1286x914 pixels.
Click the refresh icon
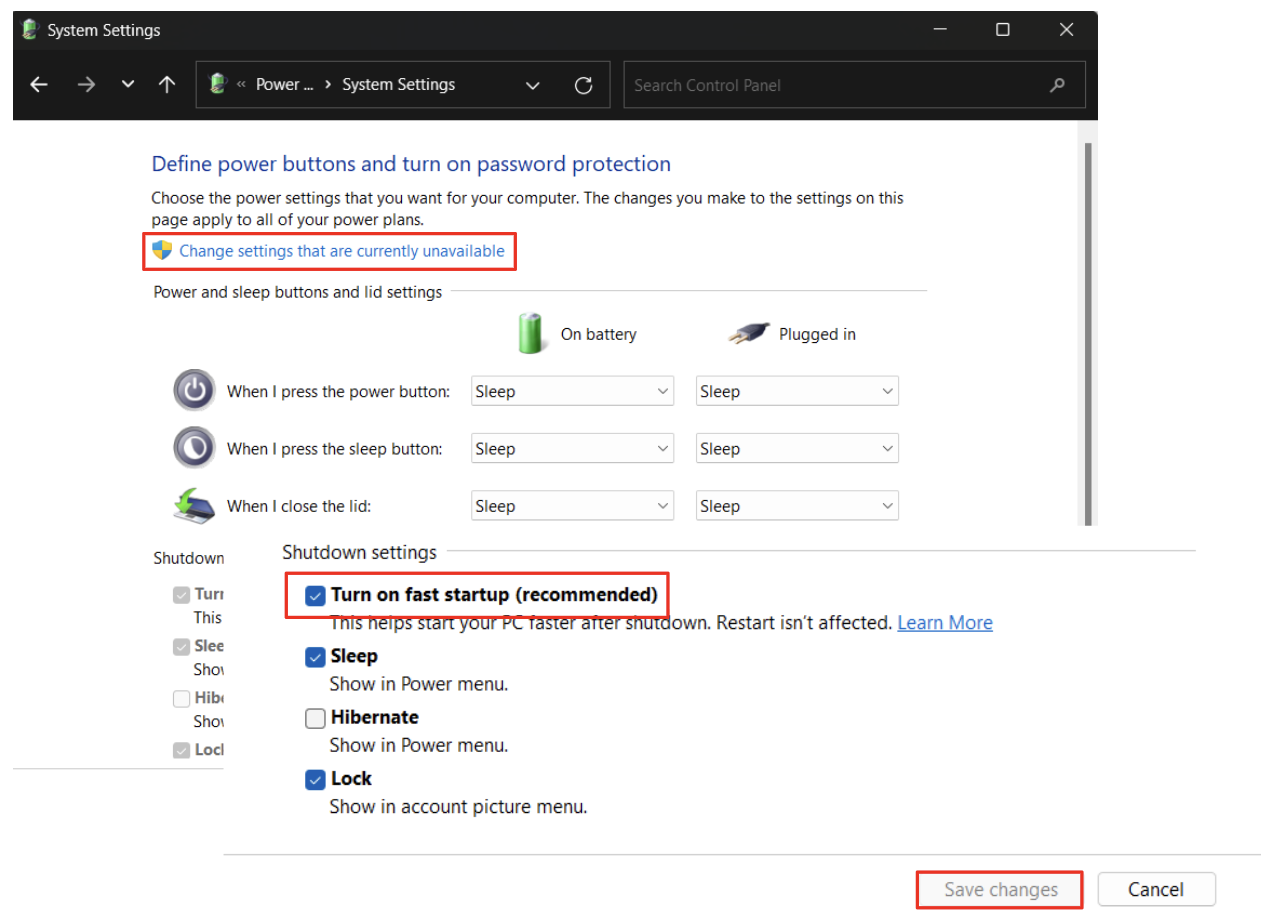pyautogui.click(x=583, y=85)
